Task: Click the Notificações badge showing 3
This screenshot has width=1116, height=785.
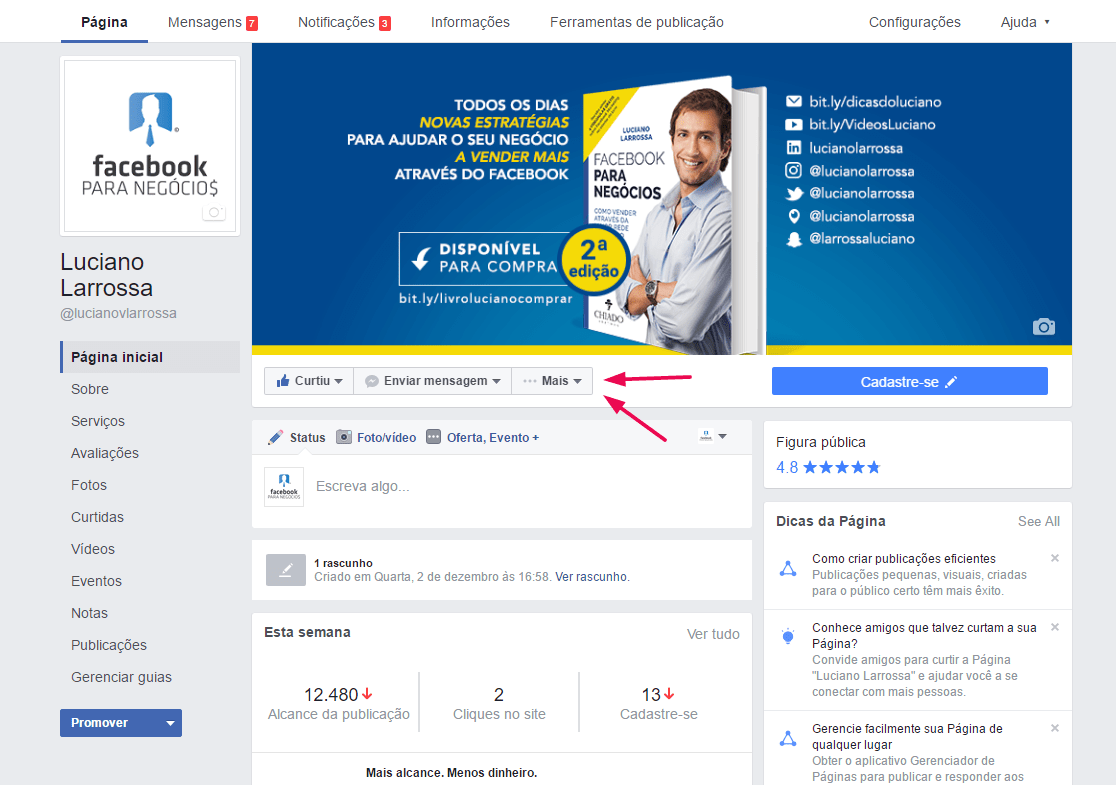Action: pyautogui.click(x=384, y=23)
